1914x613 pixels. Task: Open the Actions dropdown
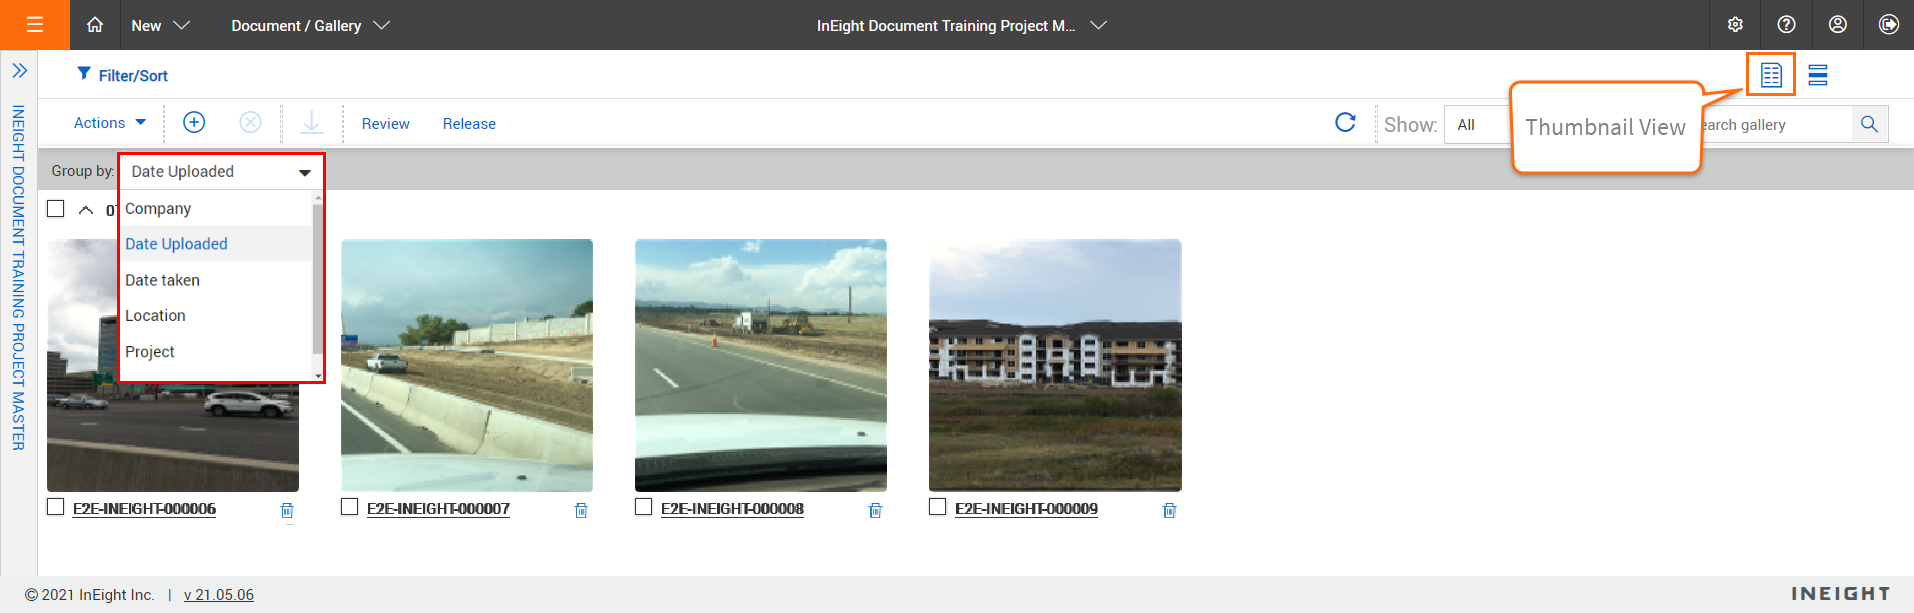(110, 122)
